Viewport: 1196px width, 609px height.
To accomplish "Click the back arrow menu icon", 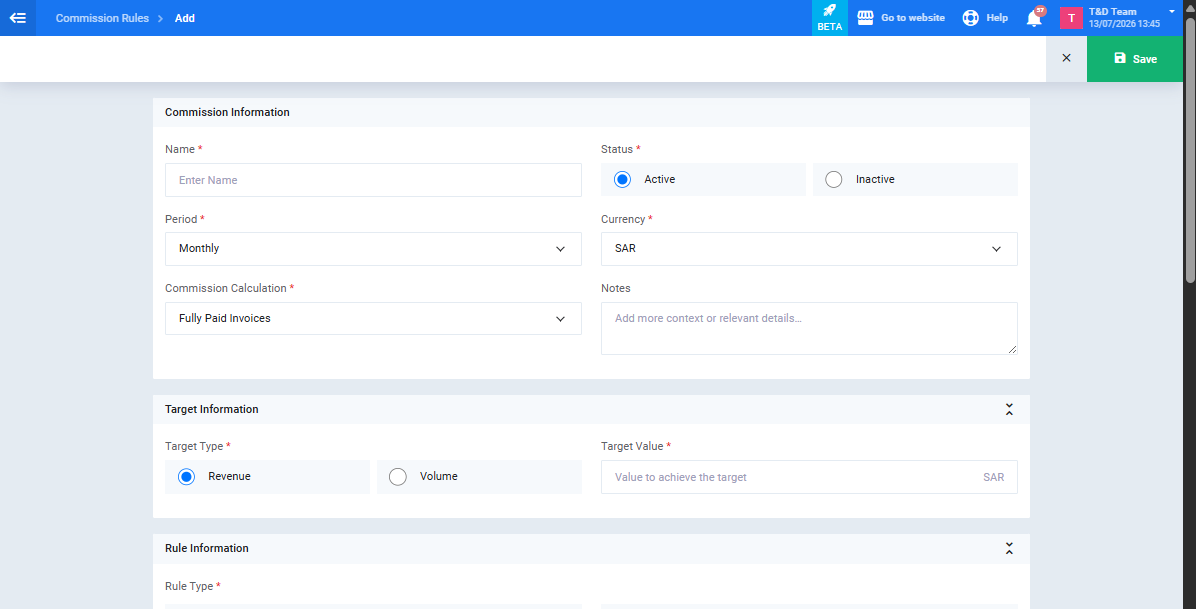I will [x=18, y=18].
